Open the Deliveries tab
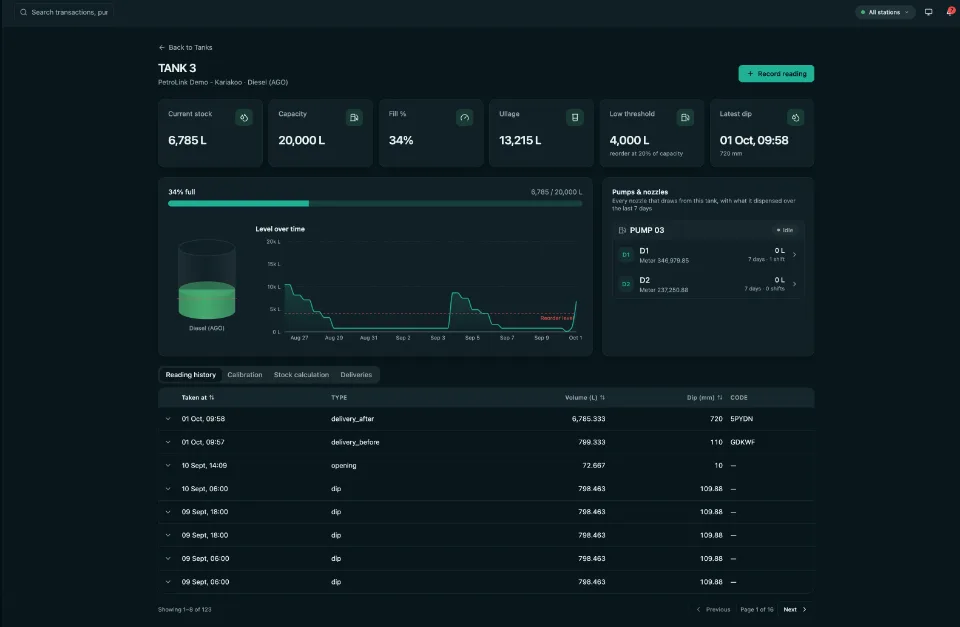This screenshot has height=627, width=960. tap(356, 375)
